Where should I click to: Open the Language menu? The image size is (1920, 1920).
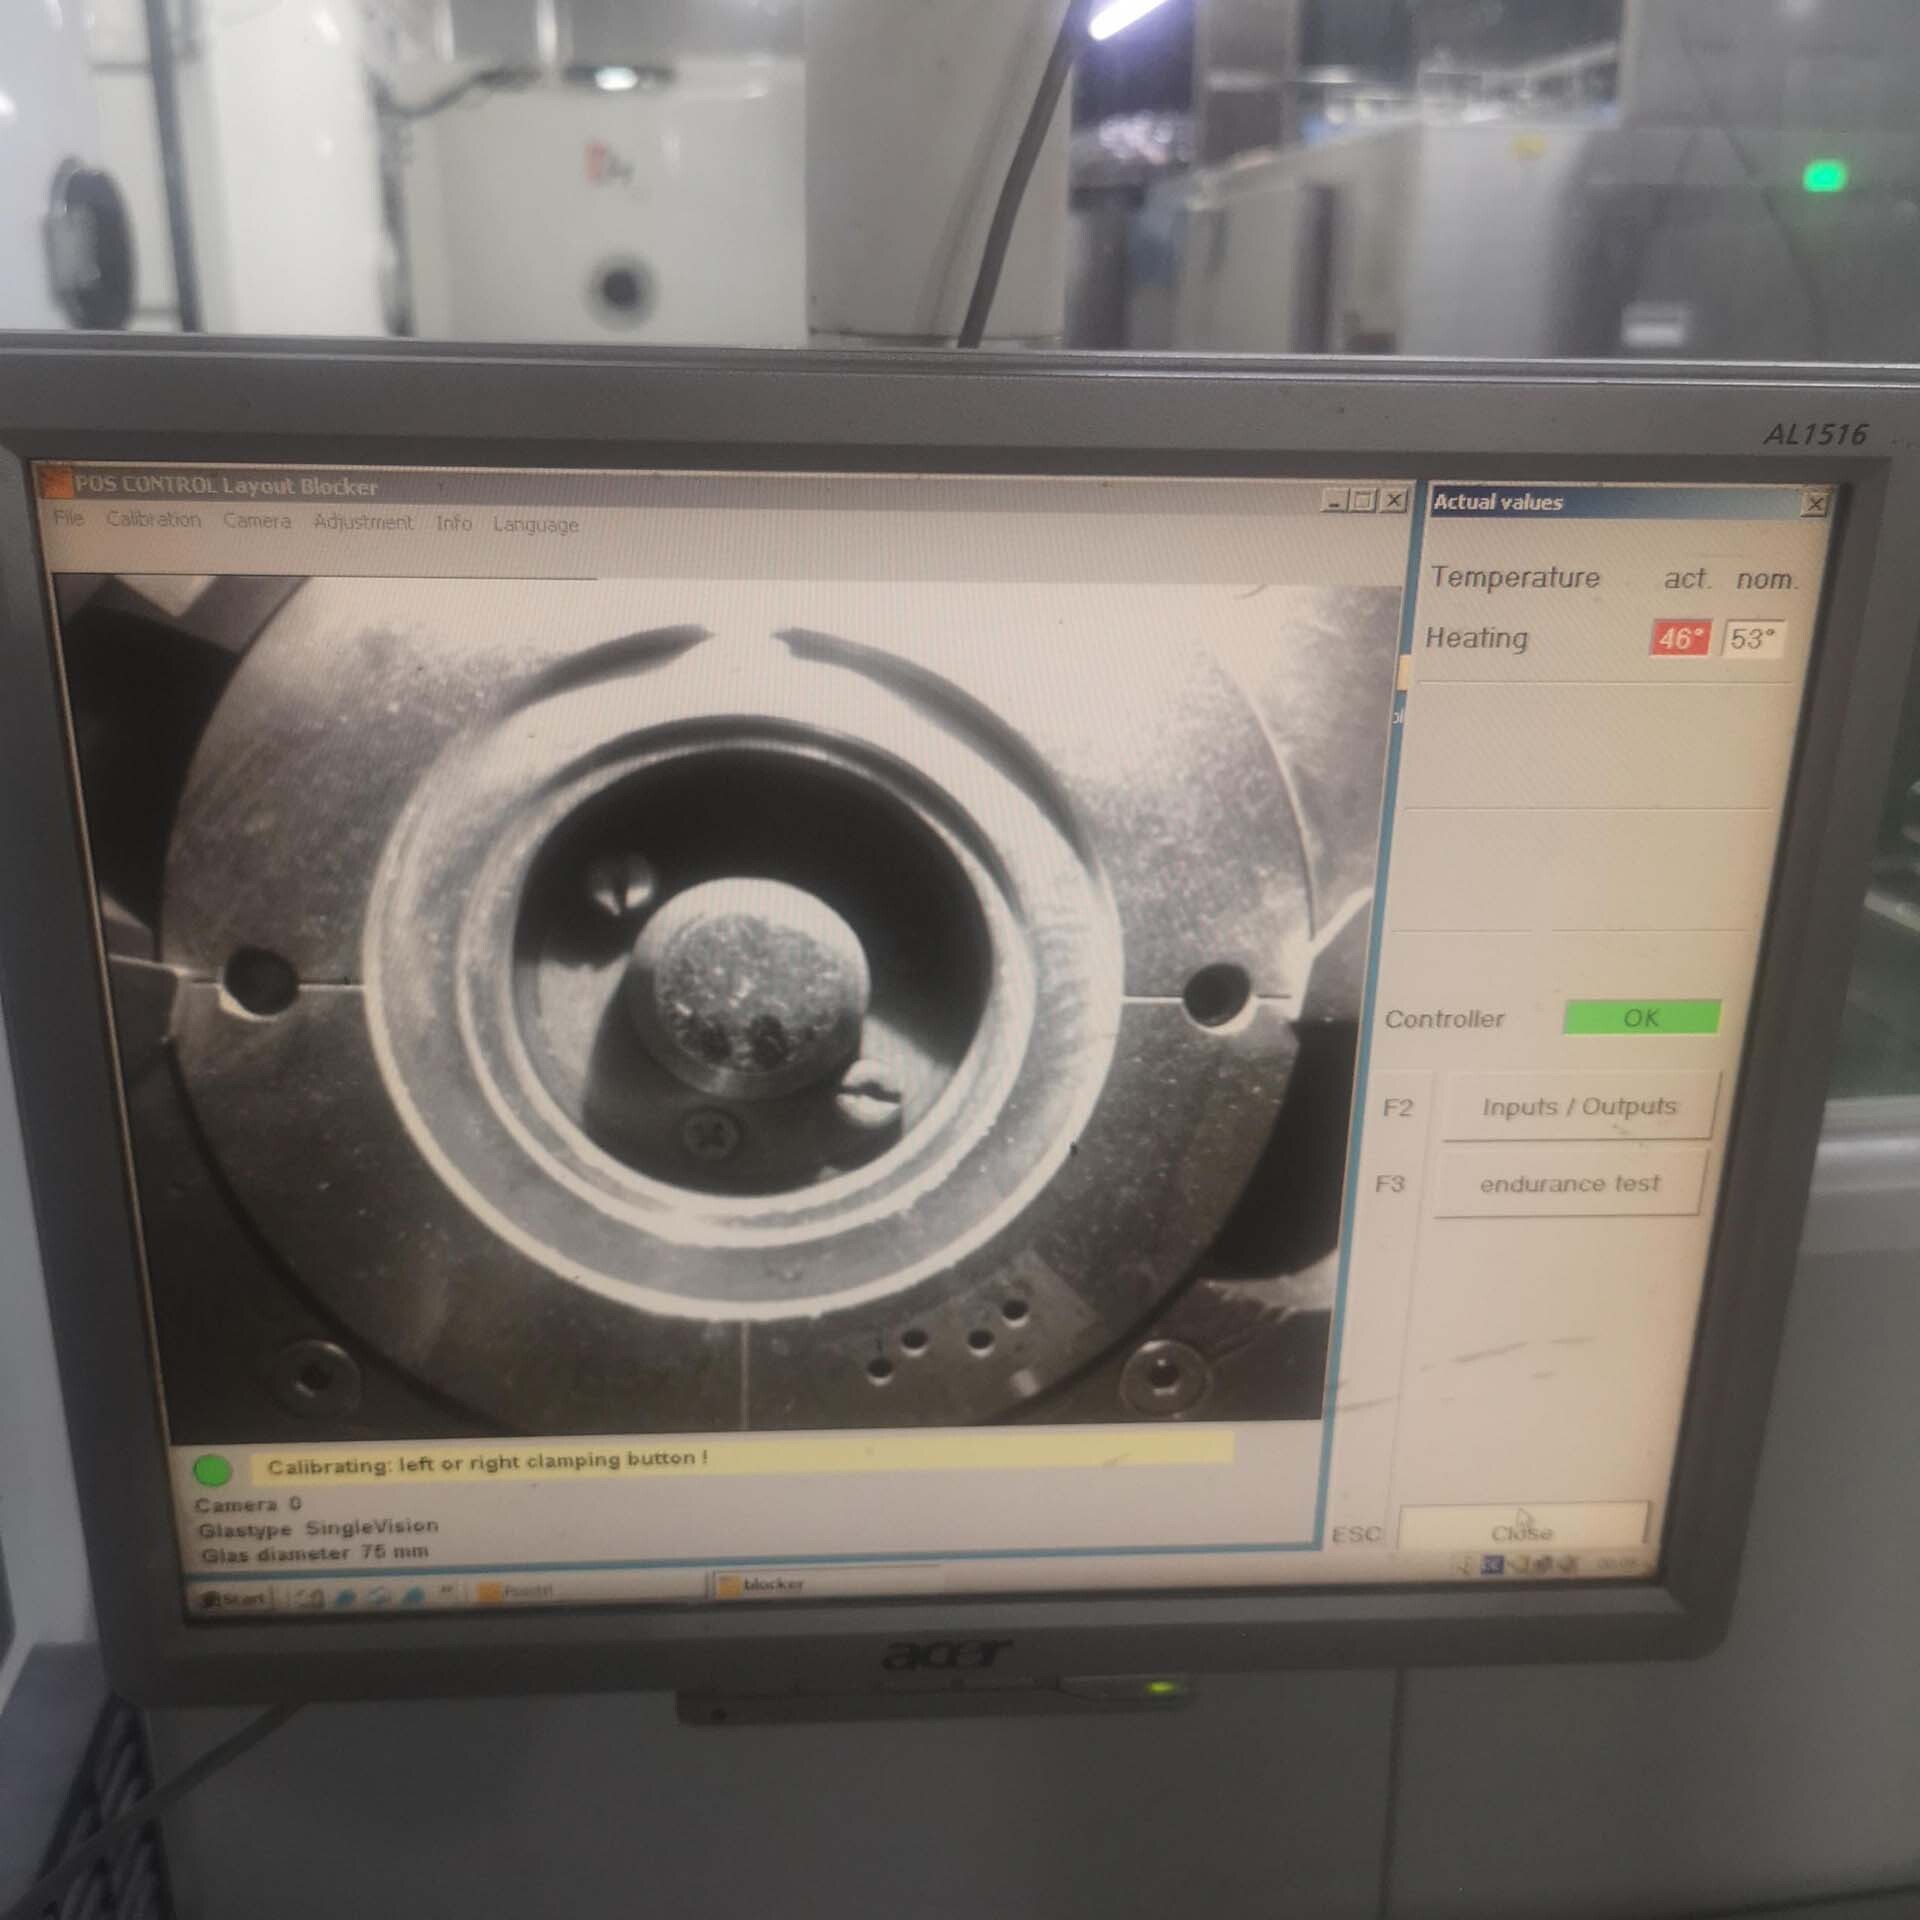(x=535, y=524)
